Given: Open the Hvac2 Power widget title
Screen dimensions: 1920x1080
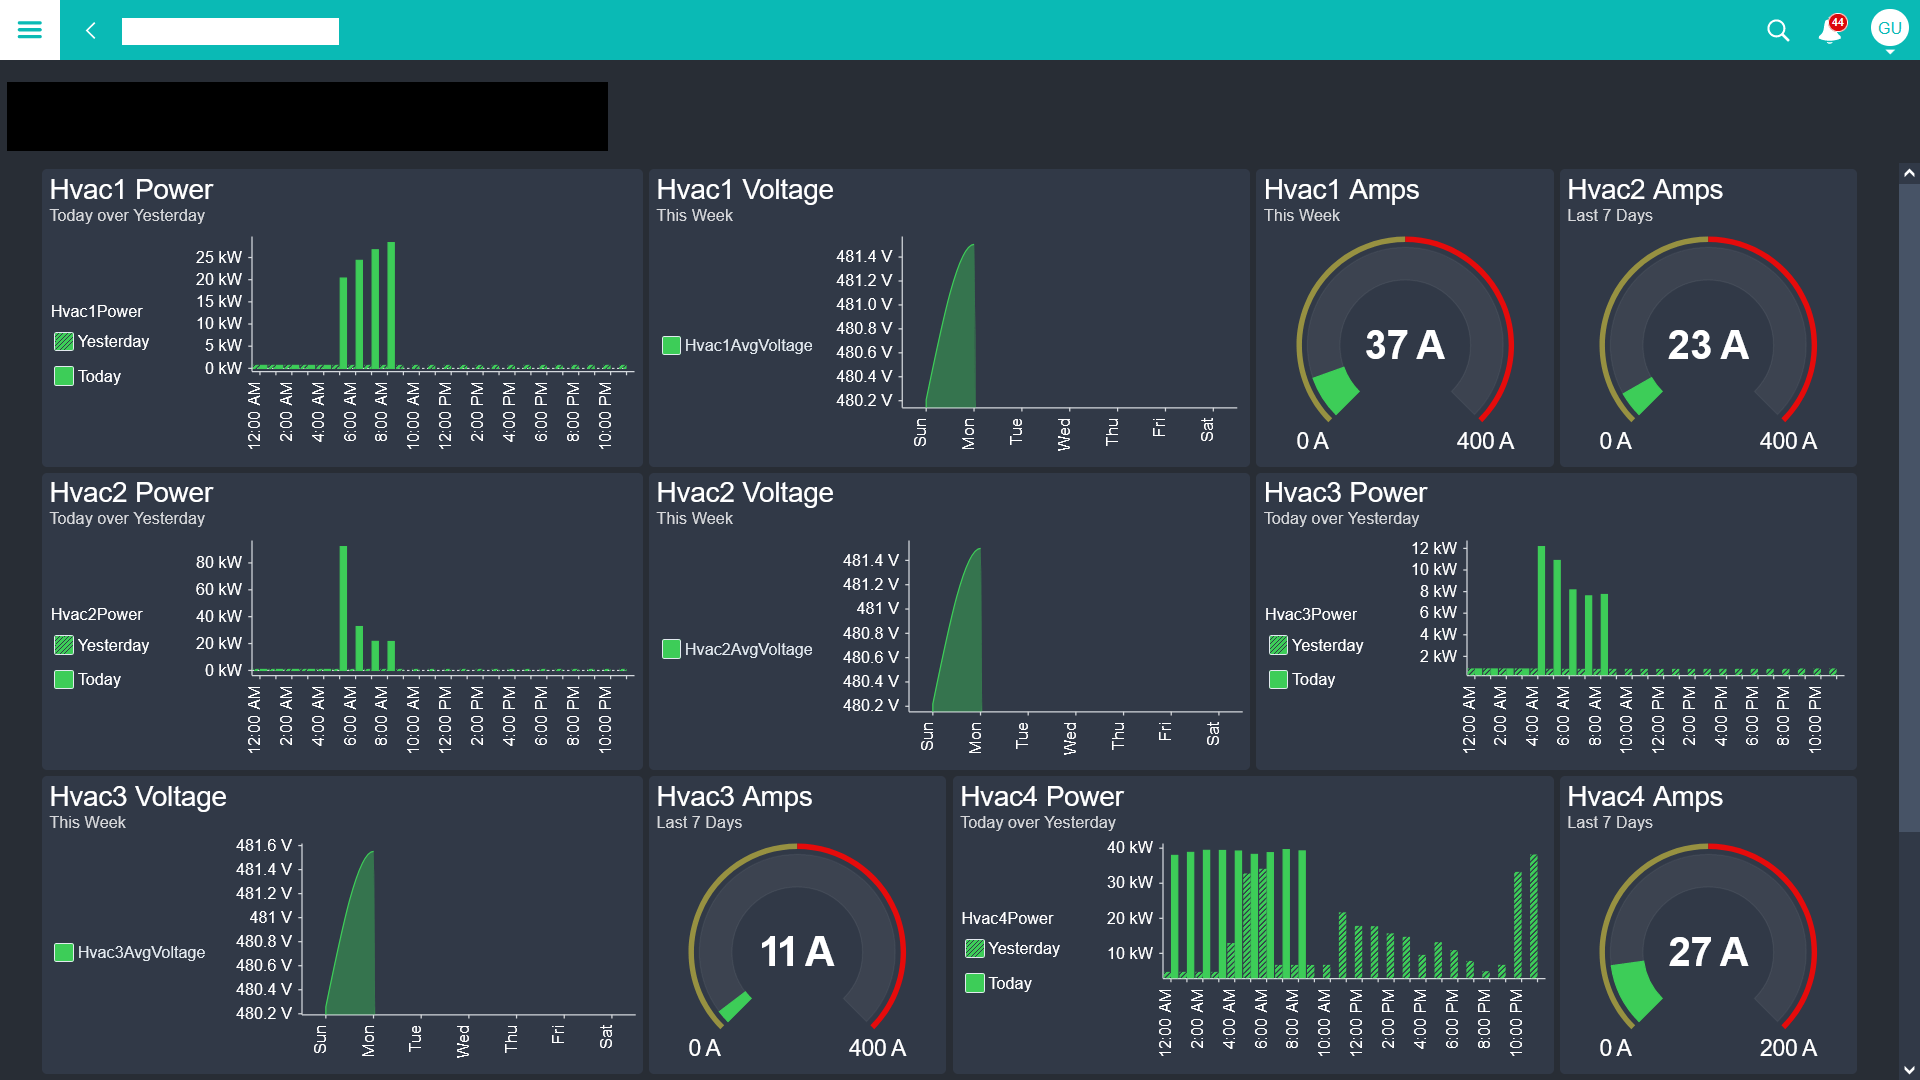Looking at the screenshot, I should [131, 493].
